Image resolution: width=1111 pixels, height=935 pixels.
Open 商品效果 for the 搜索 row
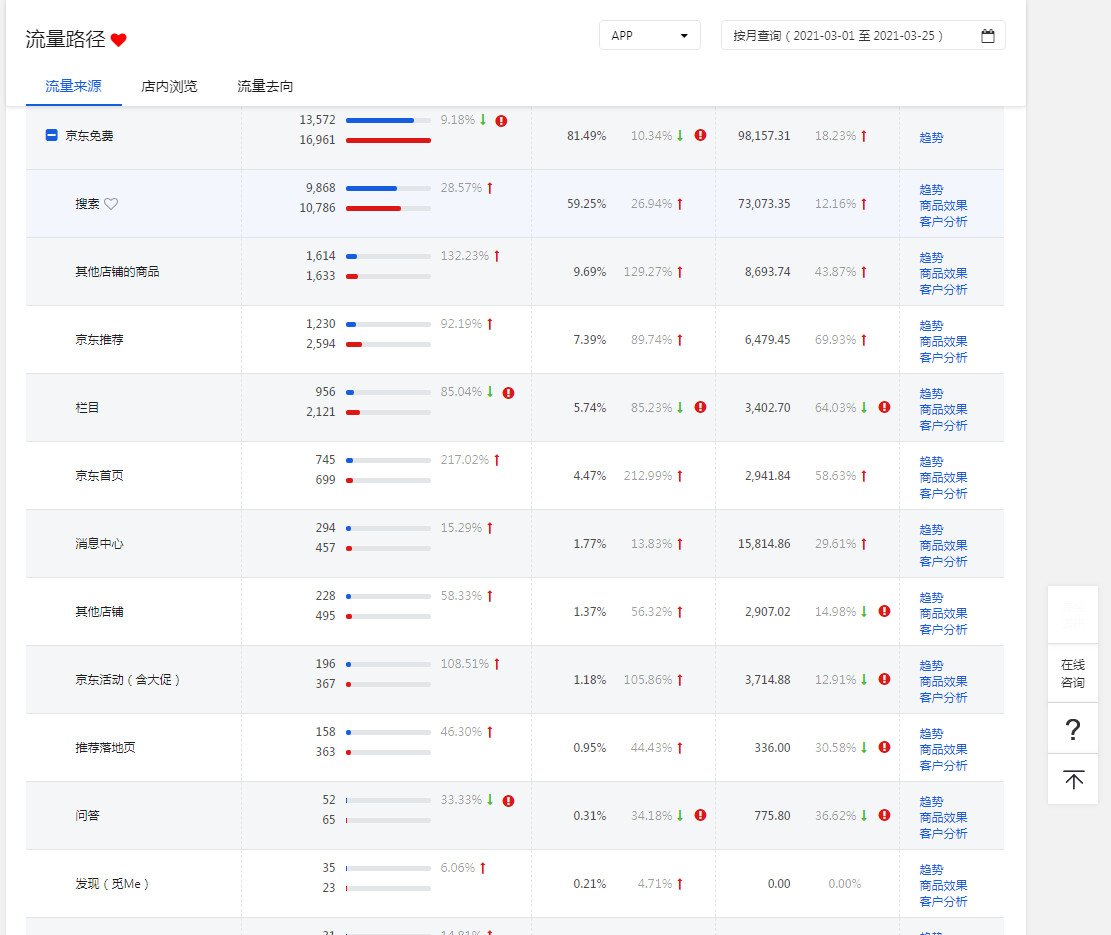pyautogui.click(x=943, y=205)
